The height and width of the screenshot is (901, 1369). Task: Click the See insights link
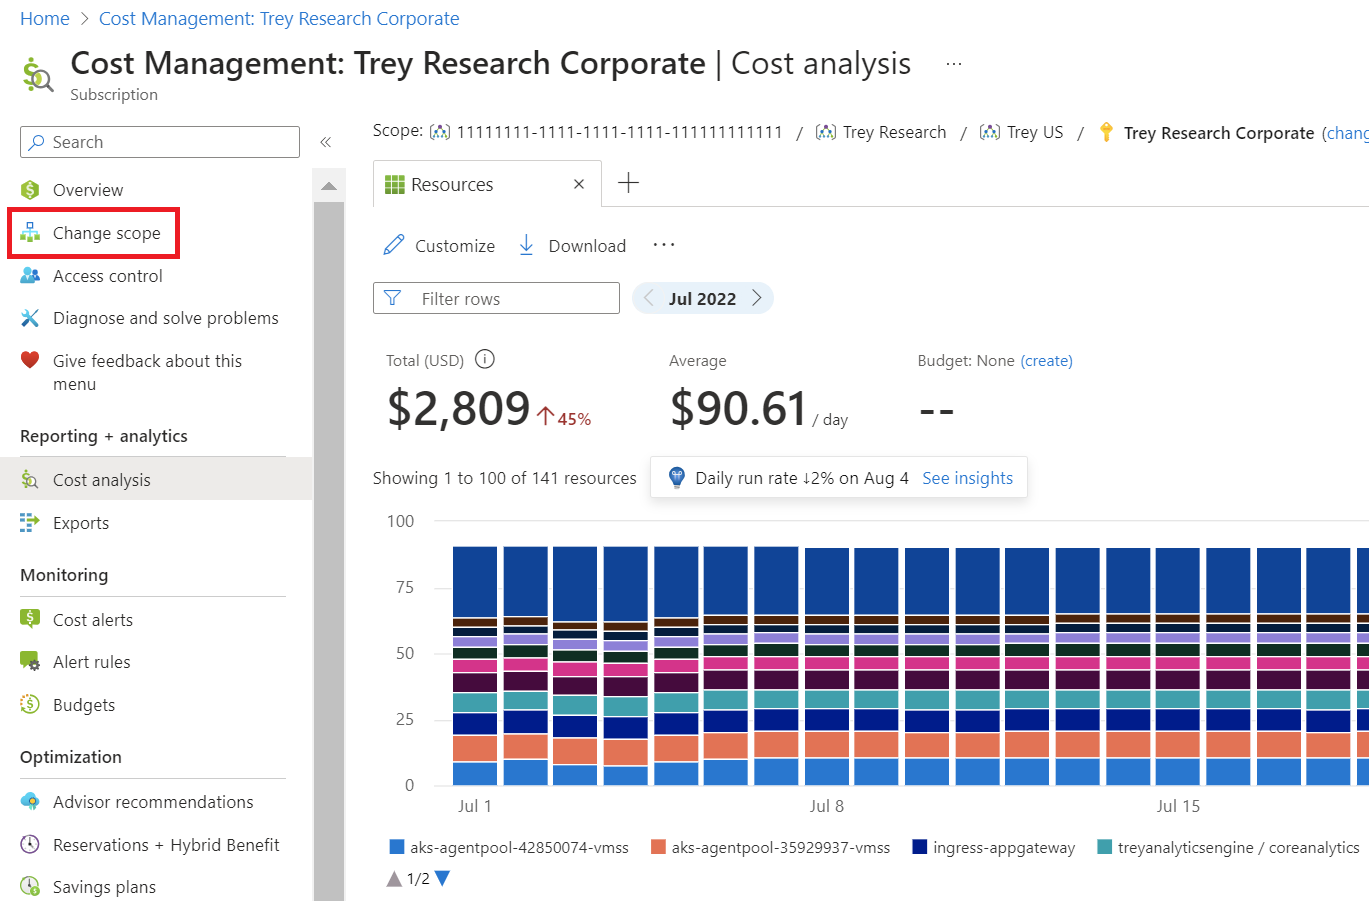click(x=967, y=478)
